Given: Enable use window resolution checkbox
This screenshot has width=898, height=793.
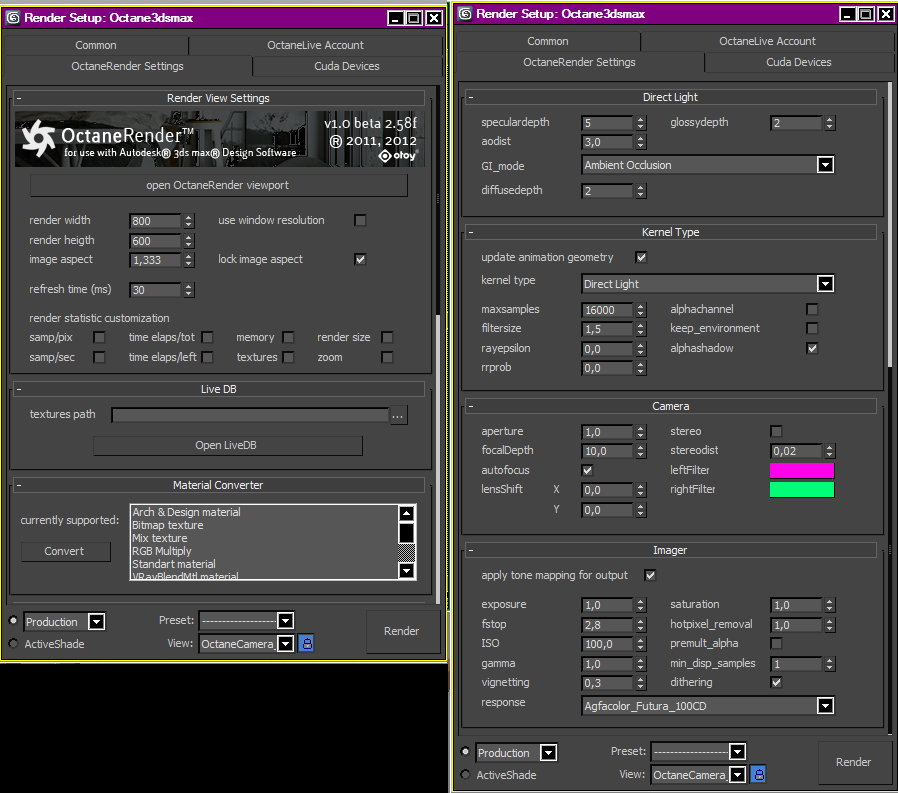Looking at the screenshot, I should click(360, 220).
